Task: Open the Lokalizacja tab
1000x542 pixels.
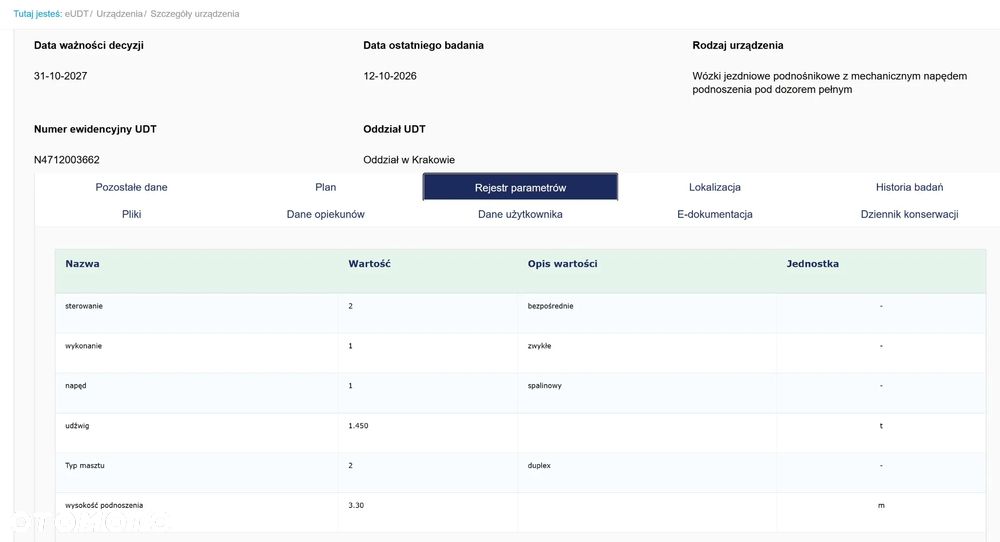Action: coord(714,187)
